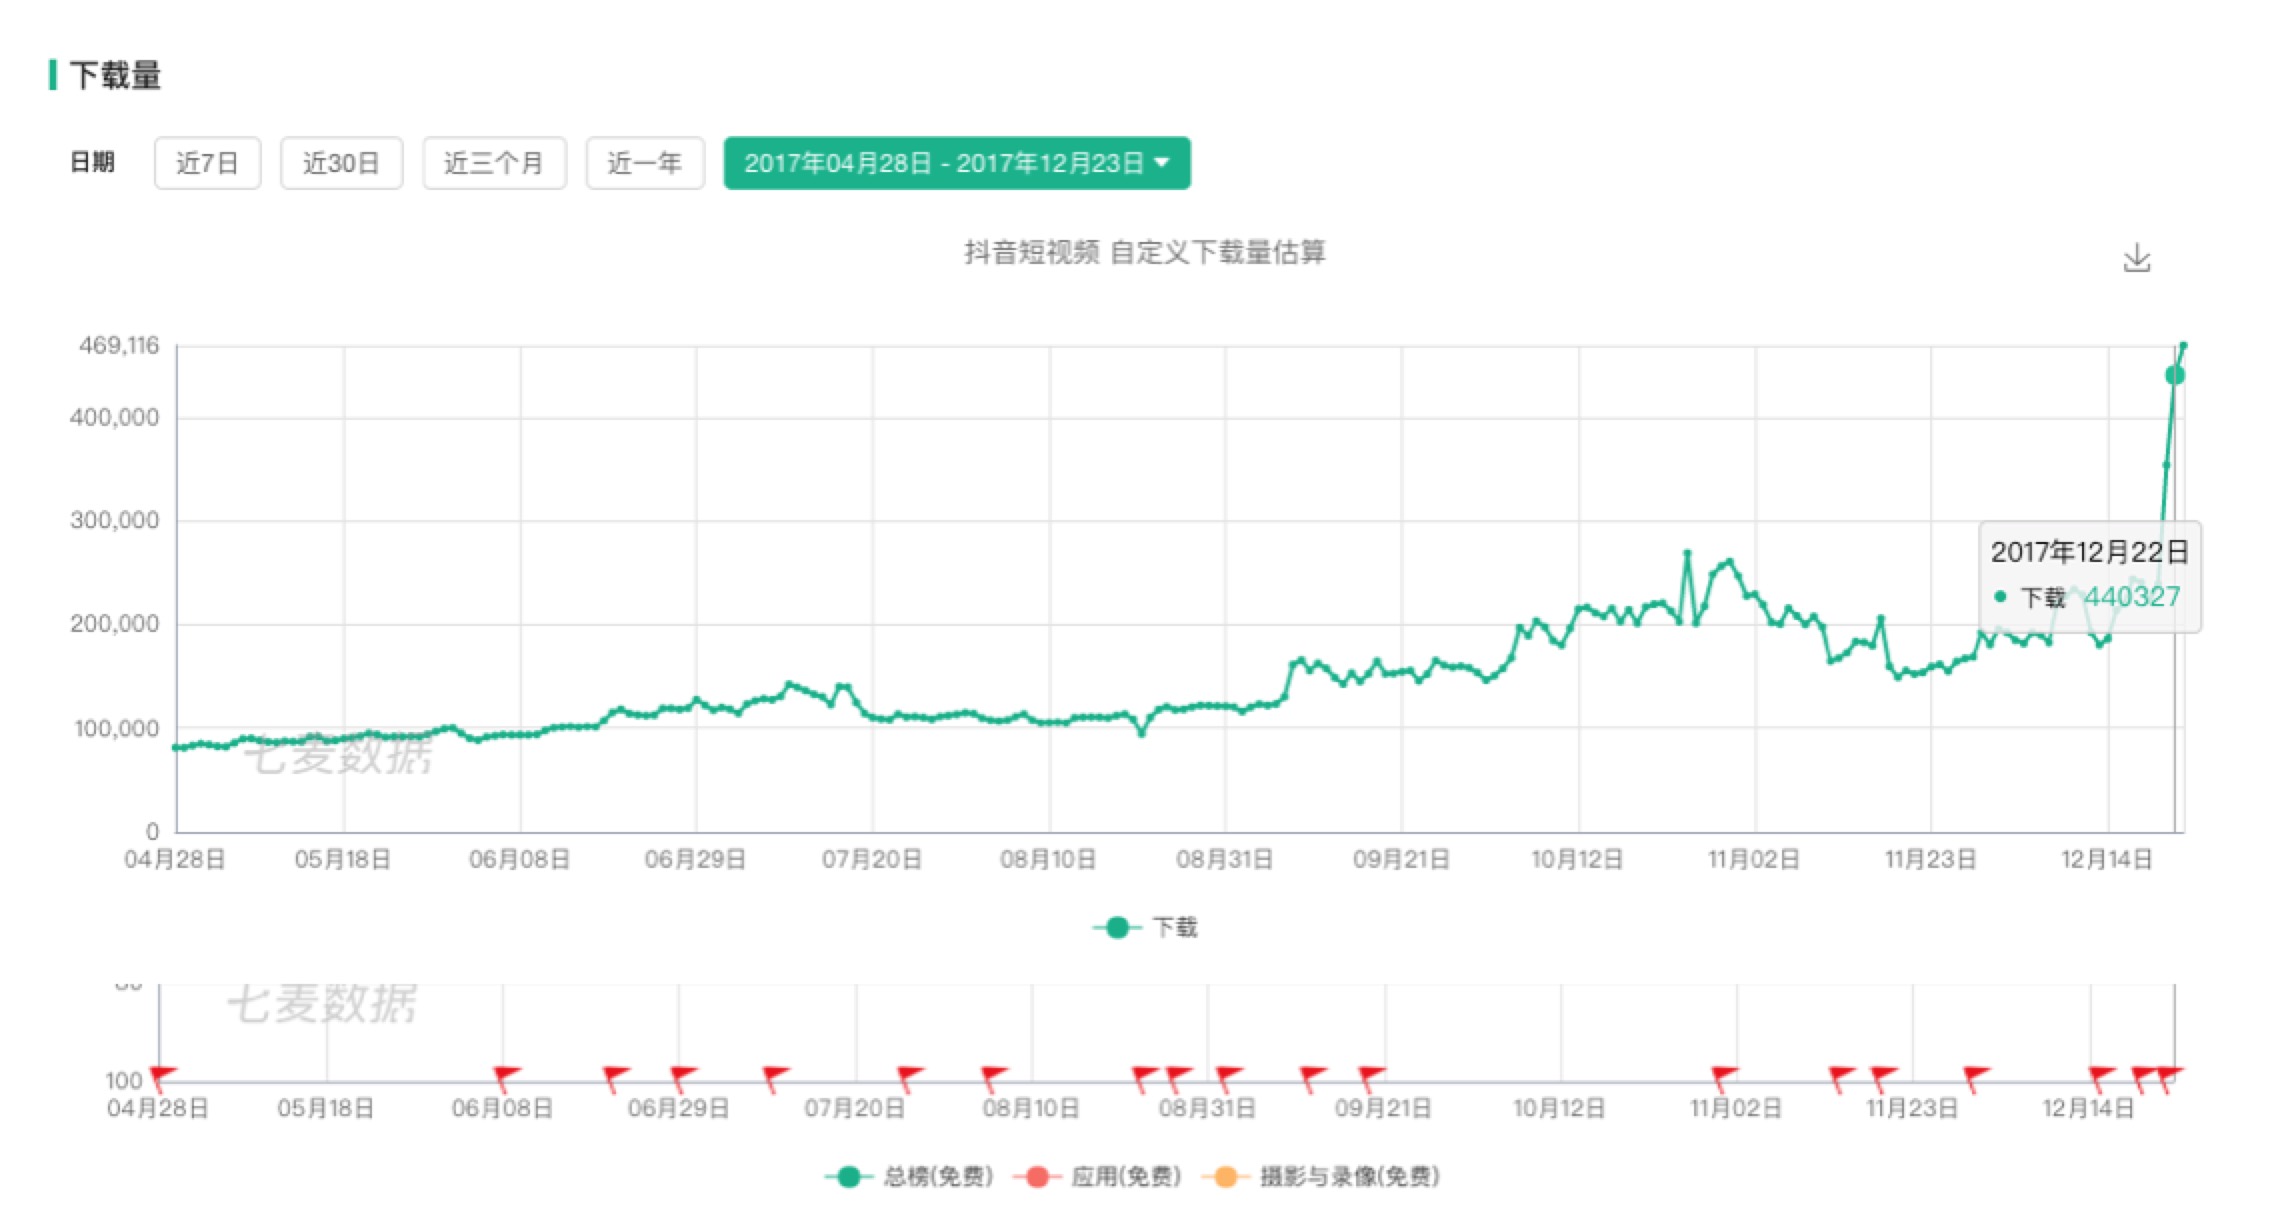2296x1224 pixels.
Task: Click the 下载量 section heading
Action: [115, 75]
